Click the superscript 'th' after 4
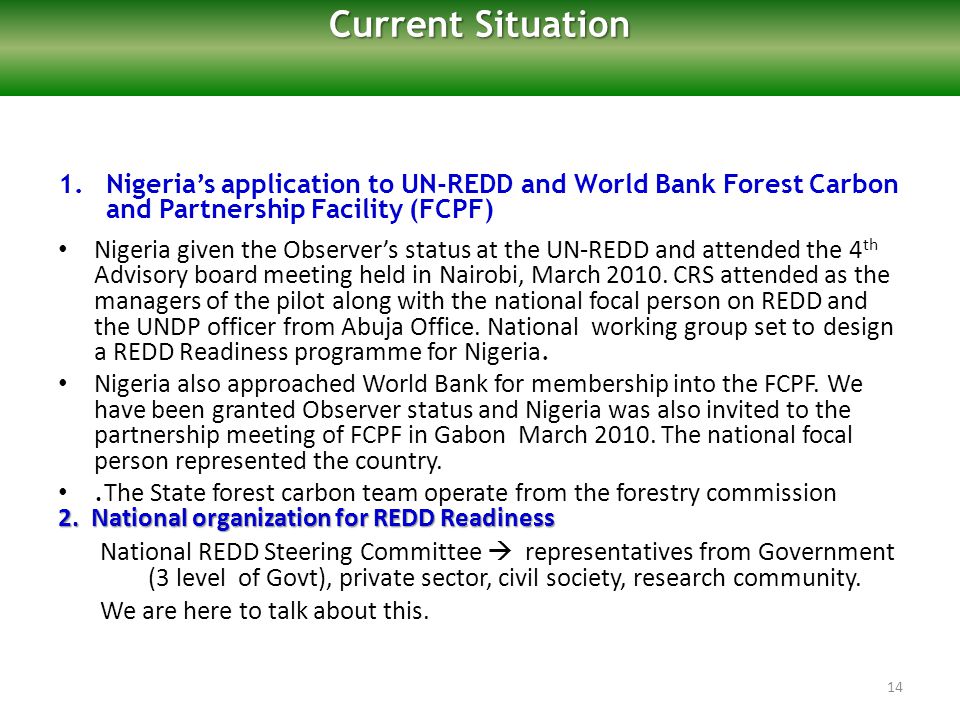 click(870, 245)
